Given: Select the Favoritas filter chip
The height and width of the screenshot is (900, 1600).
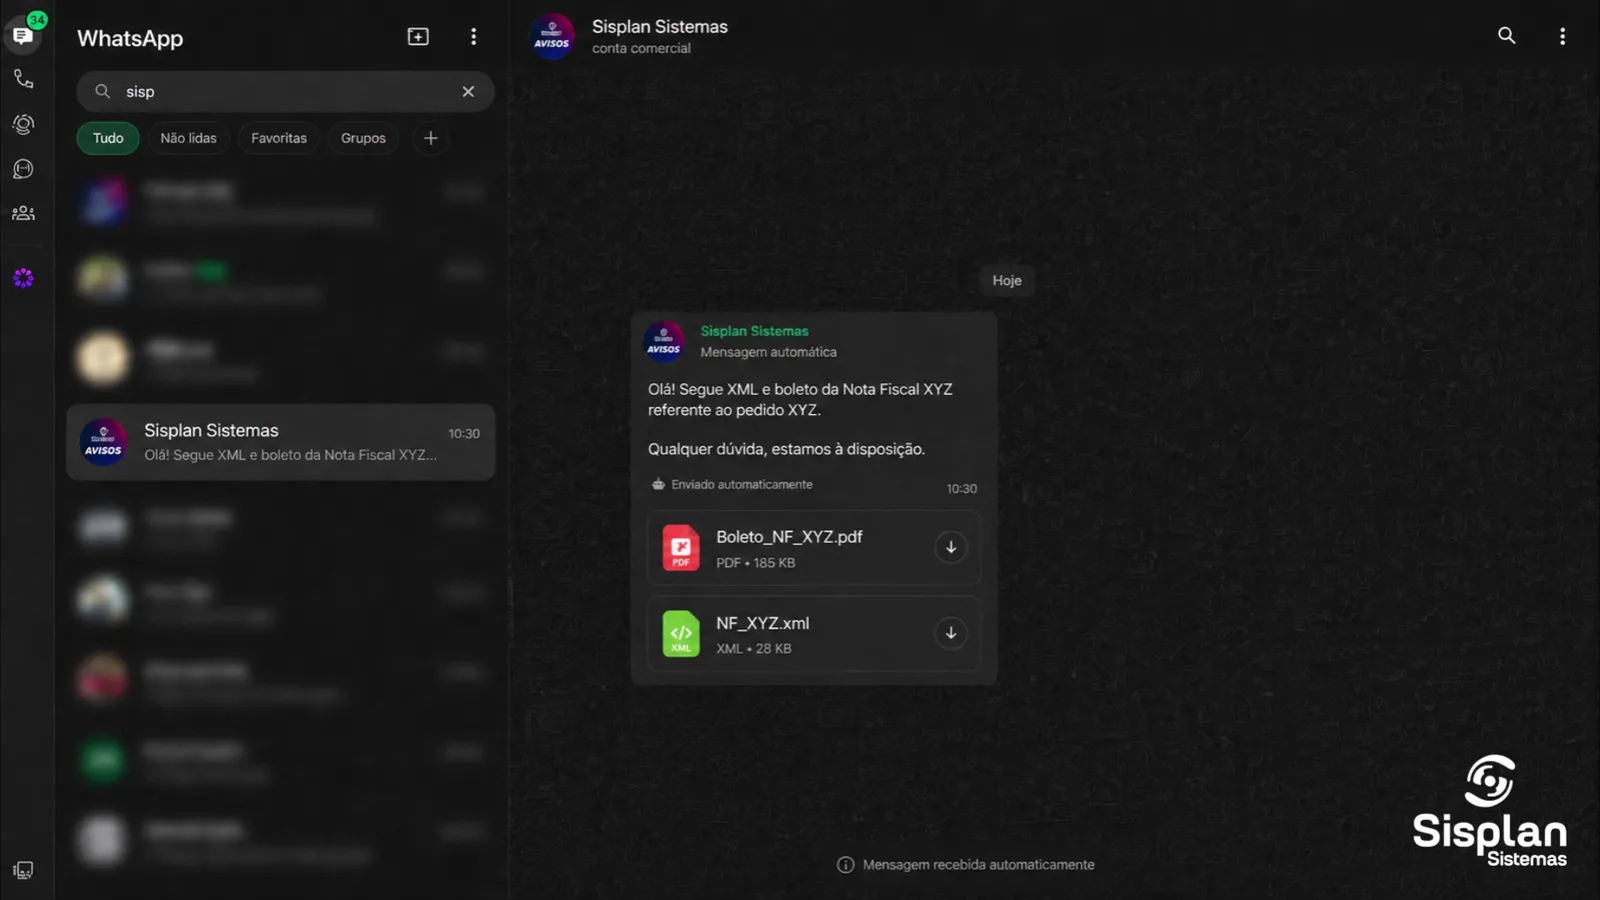Looking at the screenshot, I should coord(279,138).
